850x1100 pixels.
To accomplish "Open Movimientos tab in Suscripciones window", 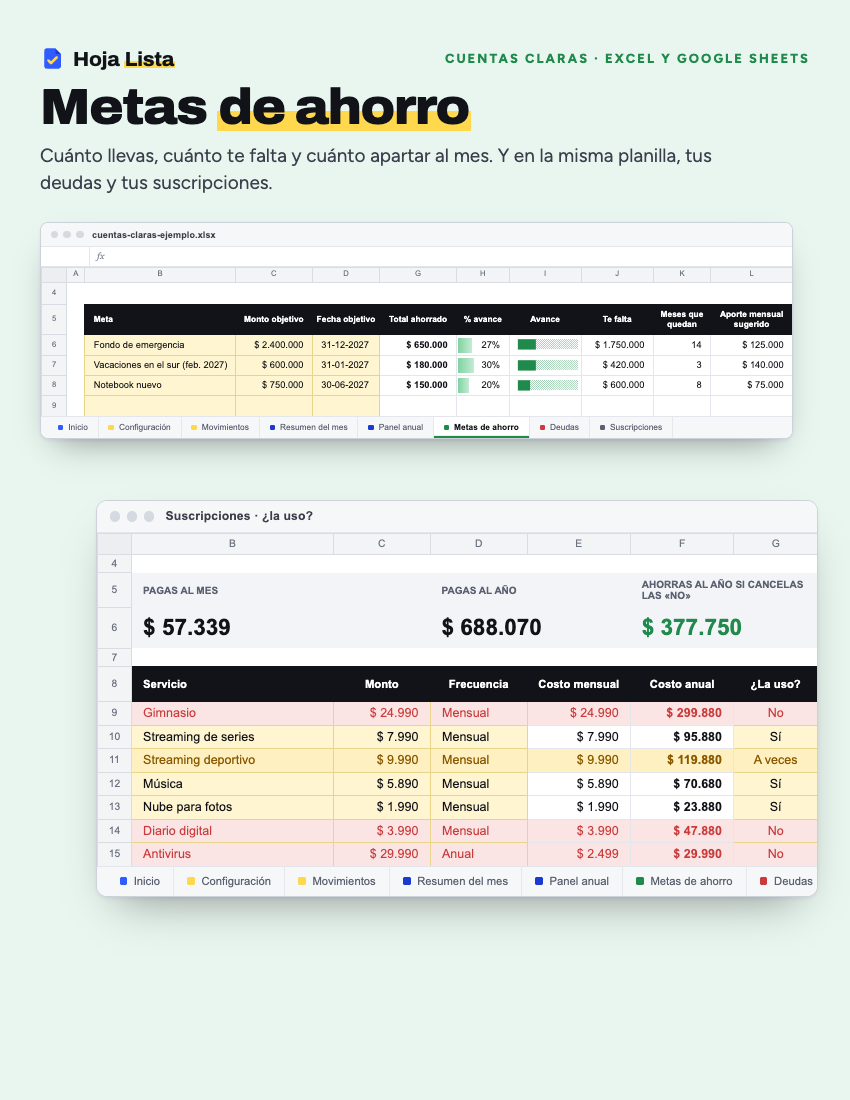I will click(337, 881).
